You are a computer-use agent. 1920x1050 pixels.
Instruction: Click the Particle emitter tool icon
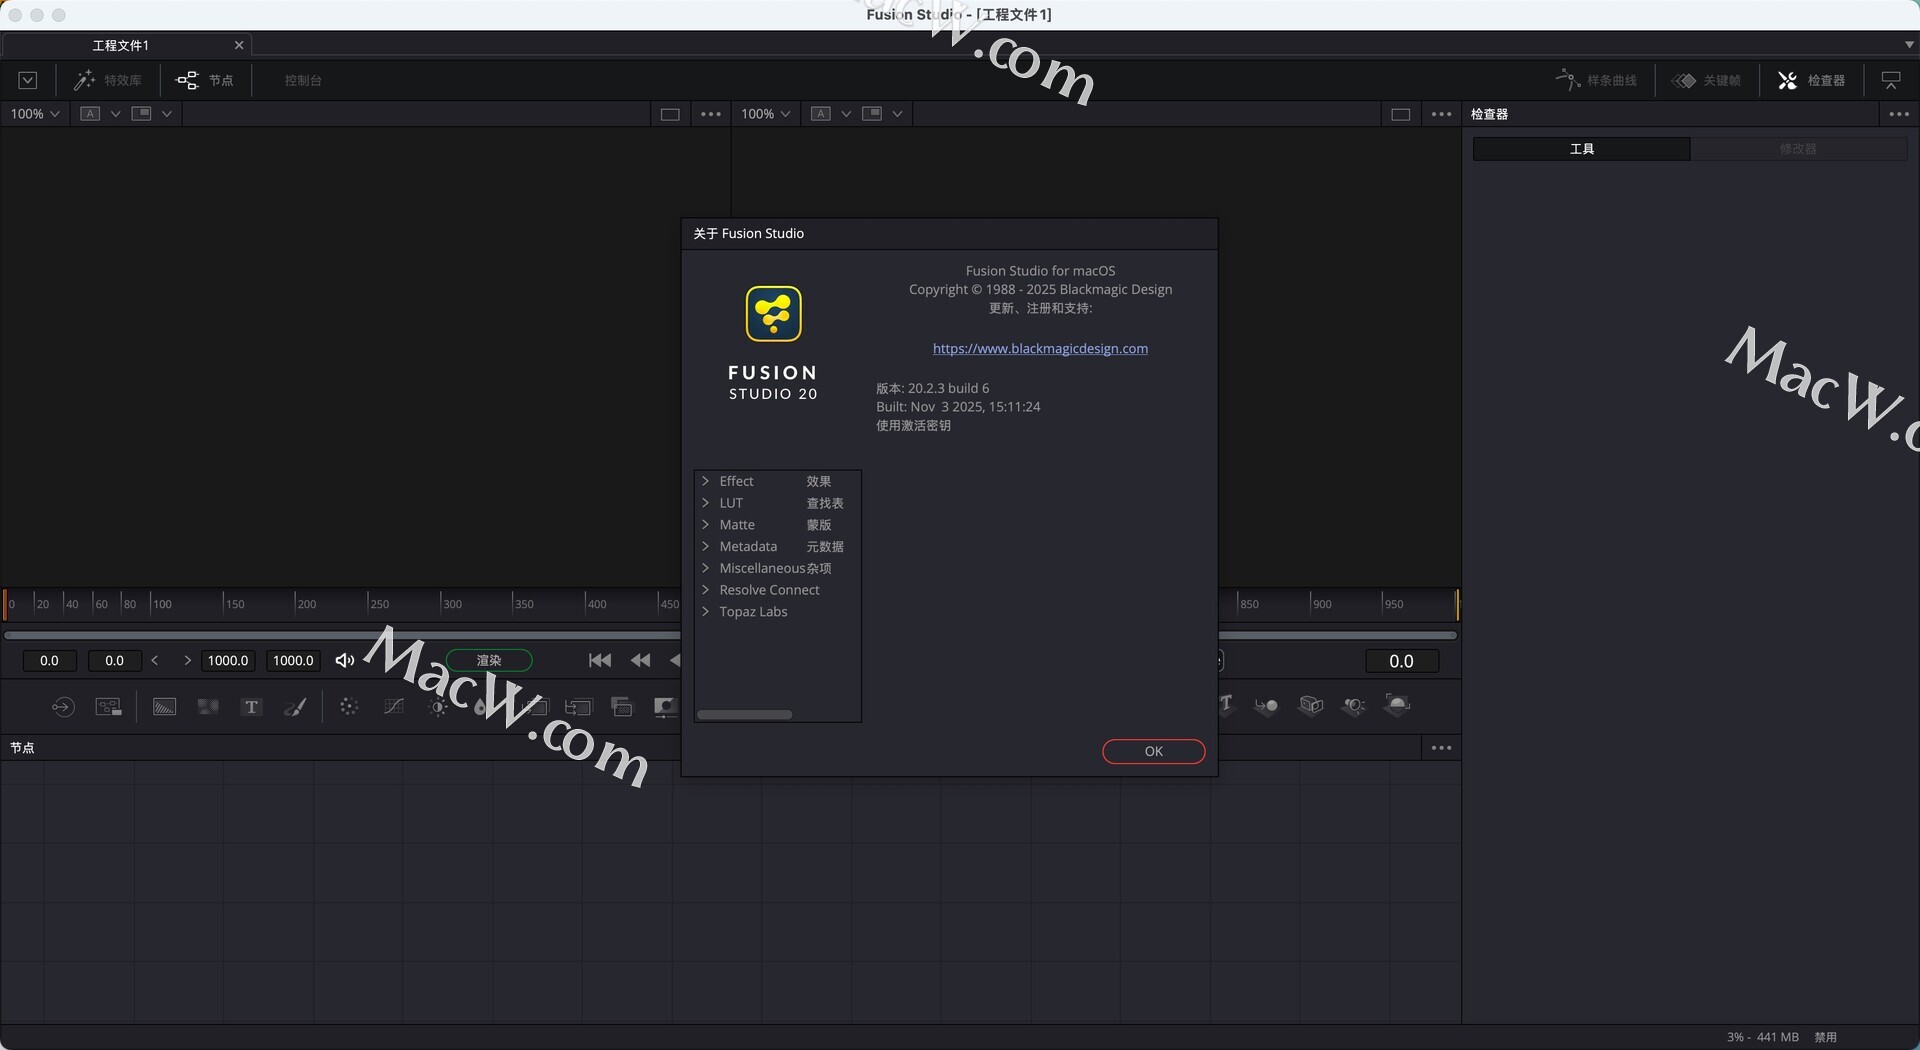pos(348,707)
